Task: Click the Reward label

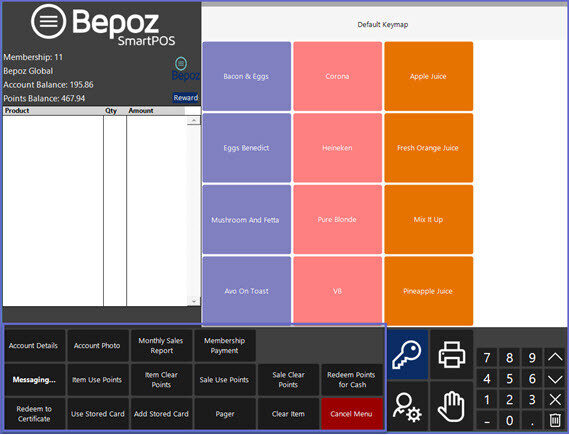Action: point(185,98)
